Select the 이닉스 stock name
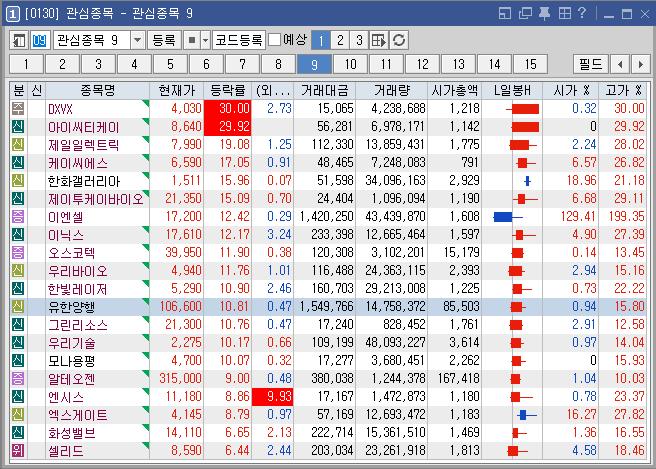This screenshot has width=656, height=469. (x=66, y=235)
